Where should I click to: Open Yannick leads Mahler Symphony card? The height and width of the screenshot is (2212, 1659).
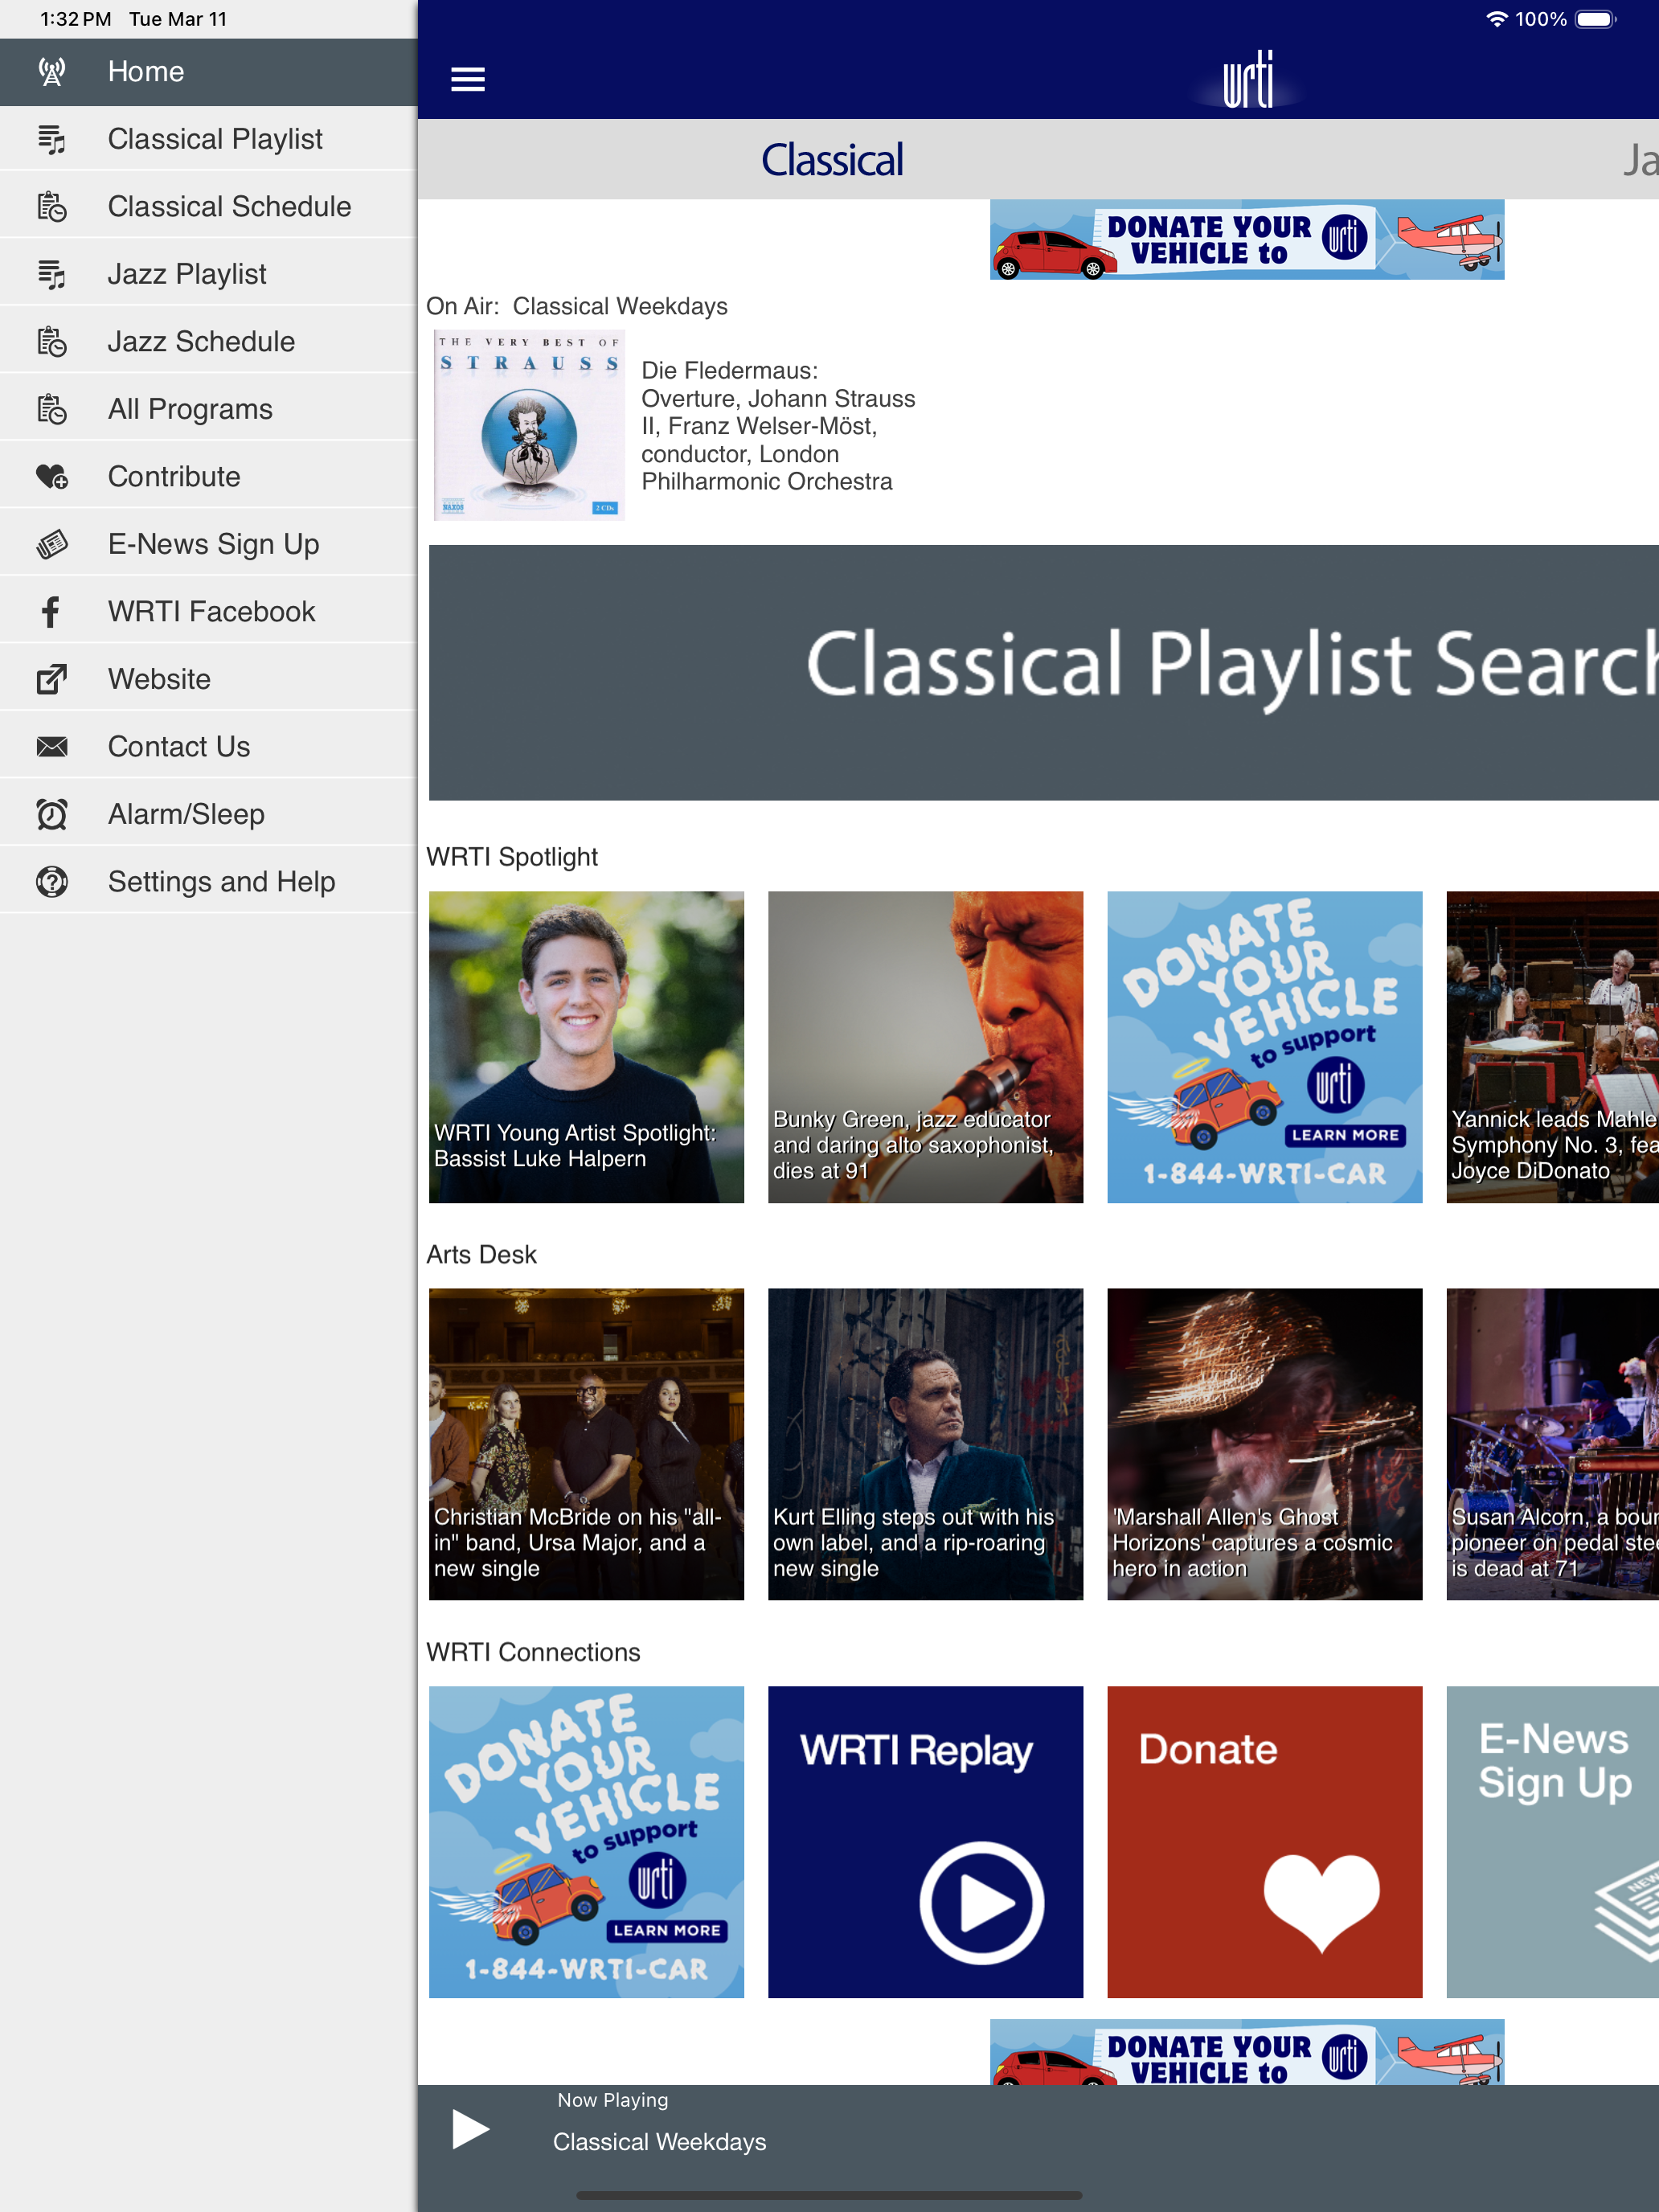(1552, 1047)
